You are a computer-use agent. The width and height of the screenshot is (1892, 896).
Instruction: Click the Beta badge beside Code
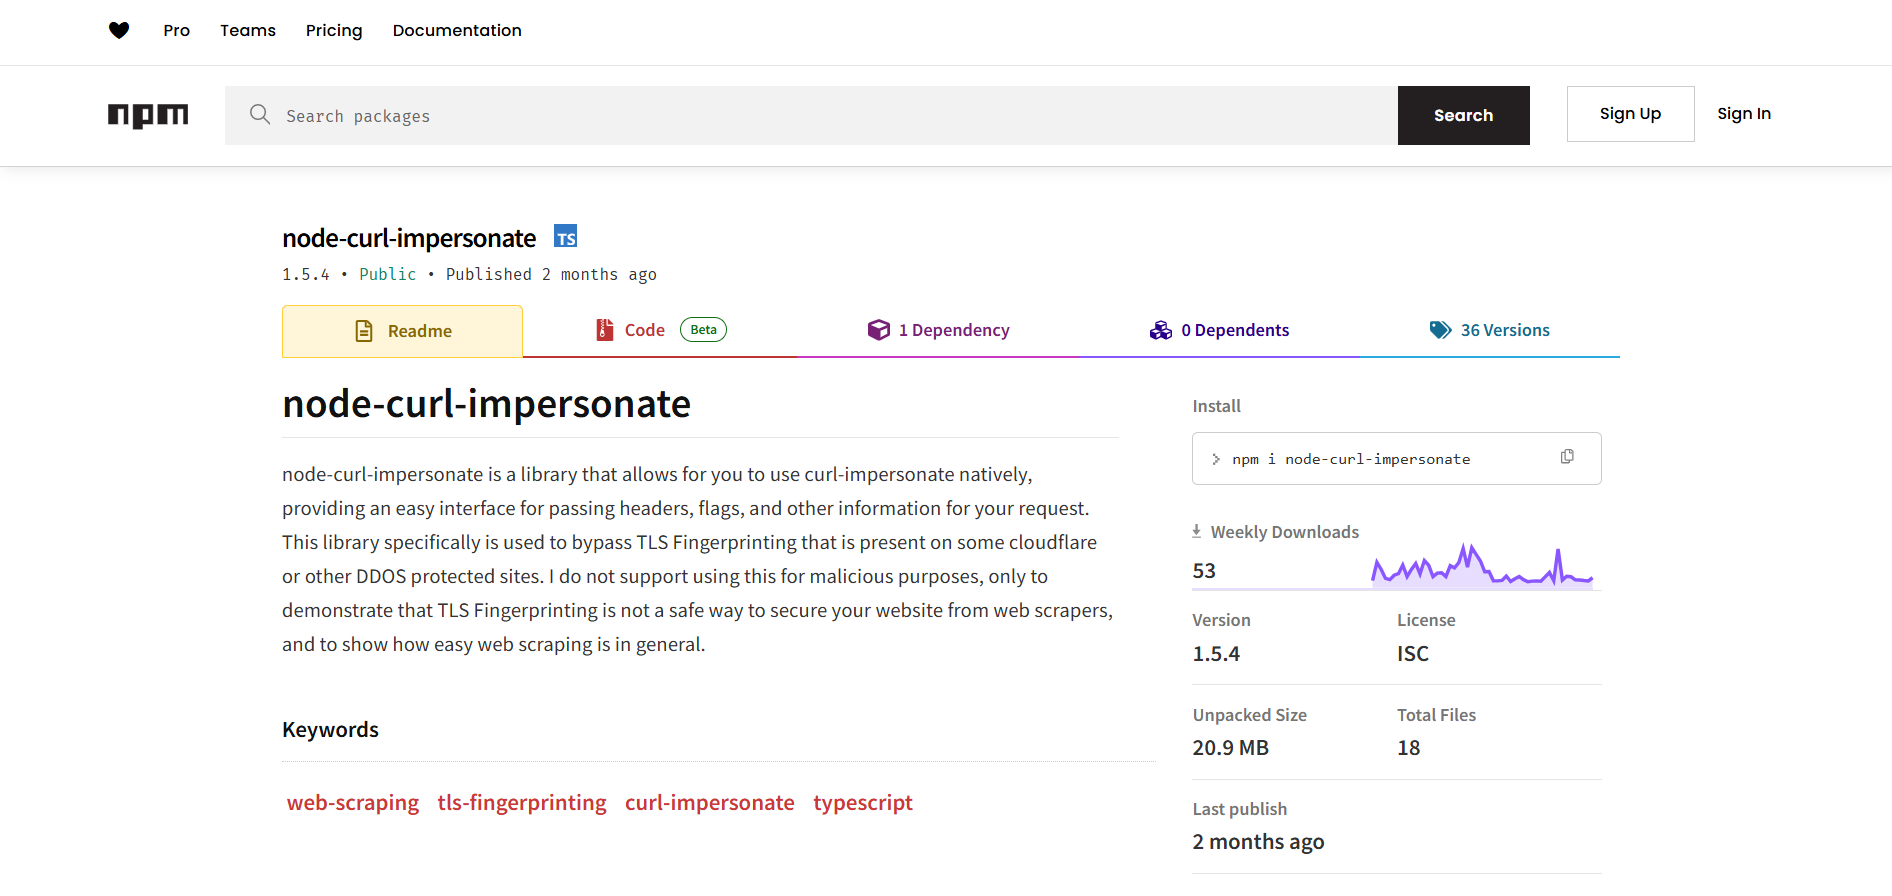(x=703, y=330)
